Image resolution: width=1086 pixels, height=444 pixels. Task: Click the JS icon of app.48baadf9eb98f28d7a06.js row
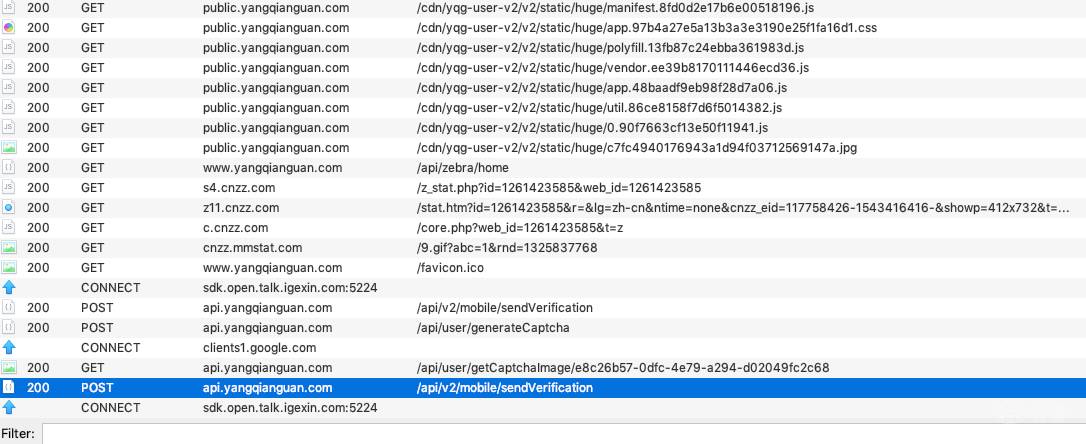tap(8, 88)
